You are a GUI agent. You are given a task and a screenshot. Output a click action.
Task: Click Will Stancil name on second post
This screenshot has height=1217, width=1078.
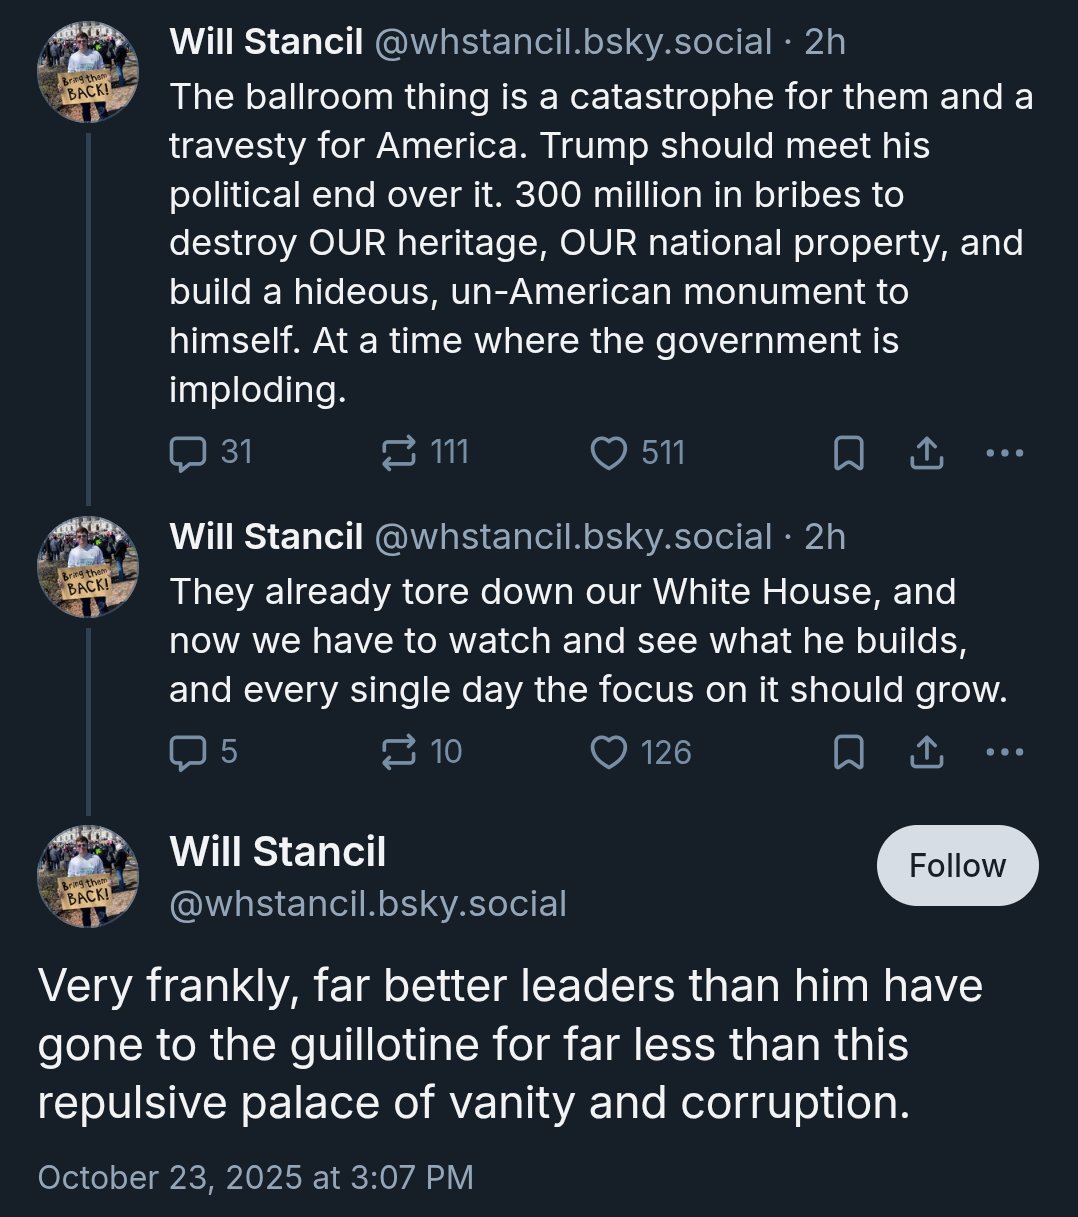266,537
